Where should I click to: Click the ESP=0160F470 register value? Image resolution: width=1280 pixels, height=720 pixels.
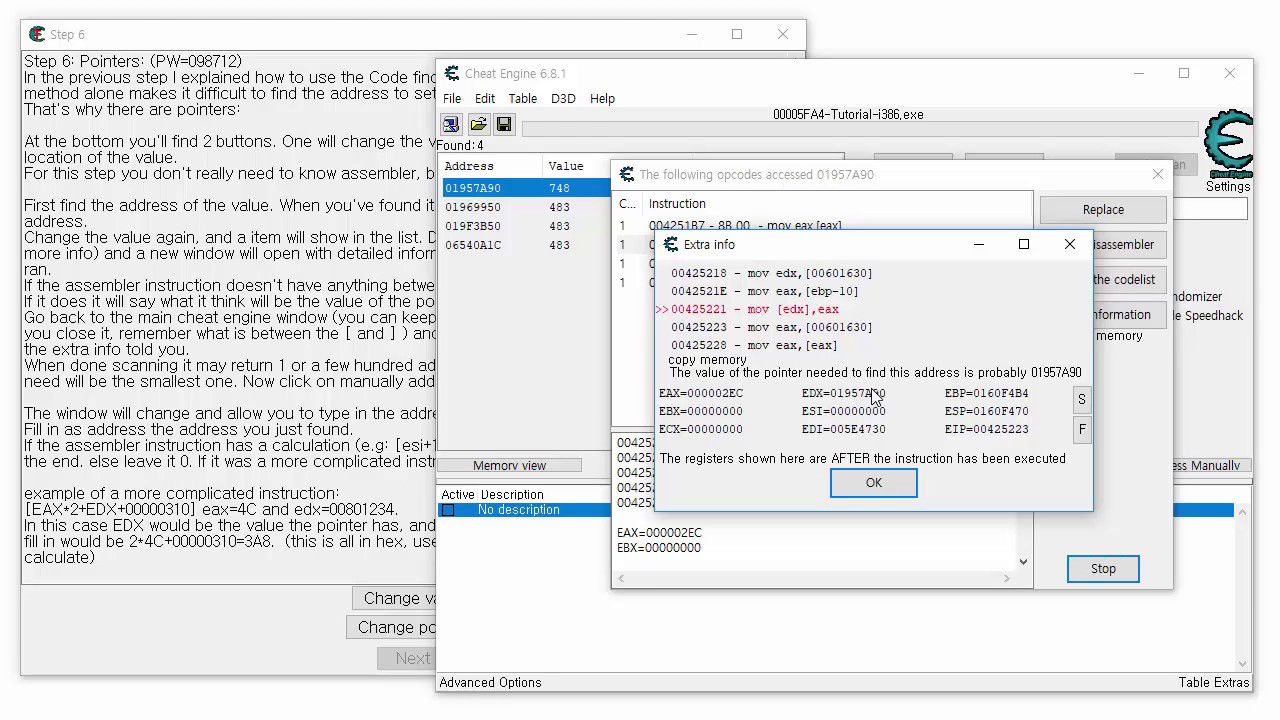[x=987, y=411]
